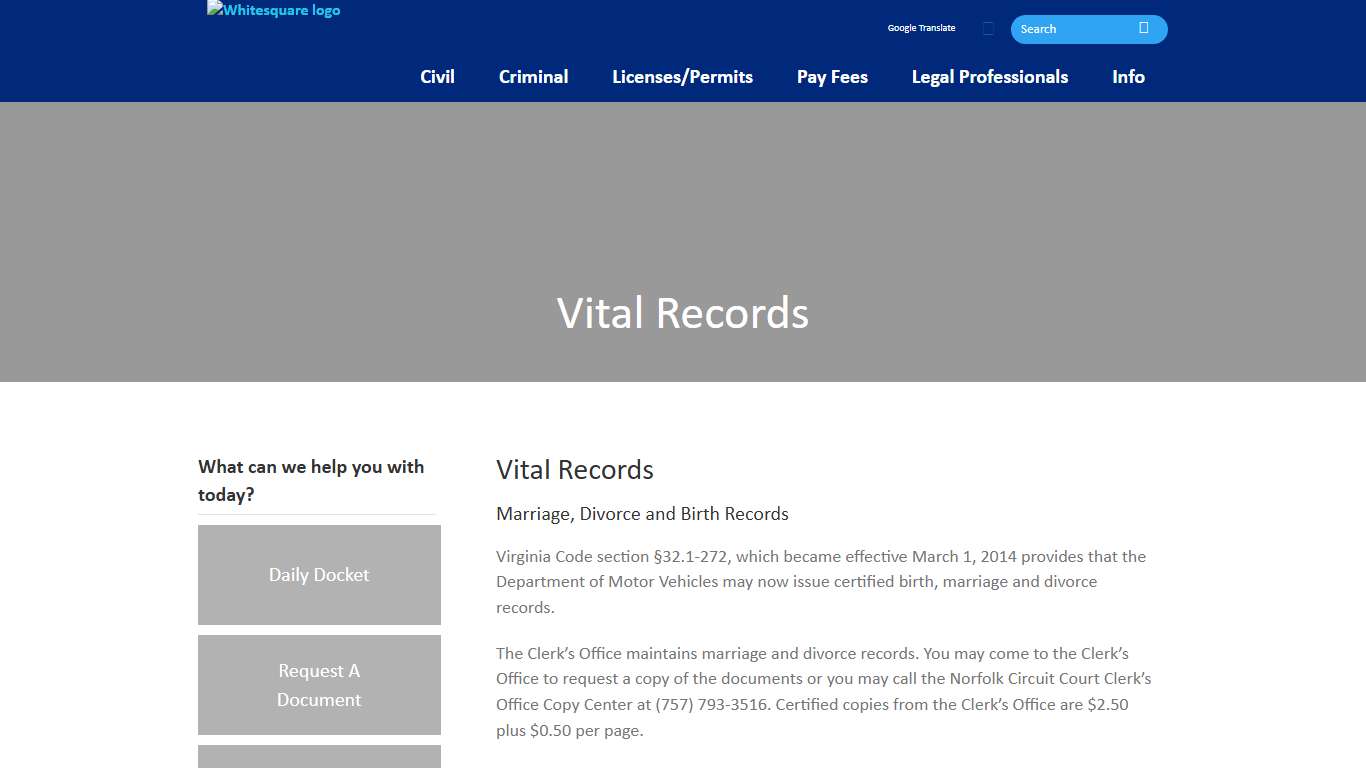Image resolution: width=1366 pixels, height=768 pixels.
Task: Open the Pay Fees page
Action: point(832,77)
